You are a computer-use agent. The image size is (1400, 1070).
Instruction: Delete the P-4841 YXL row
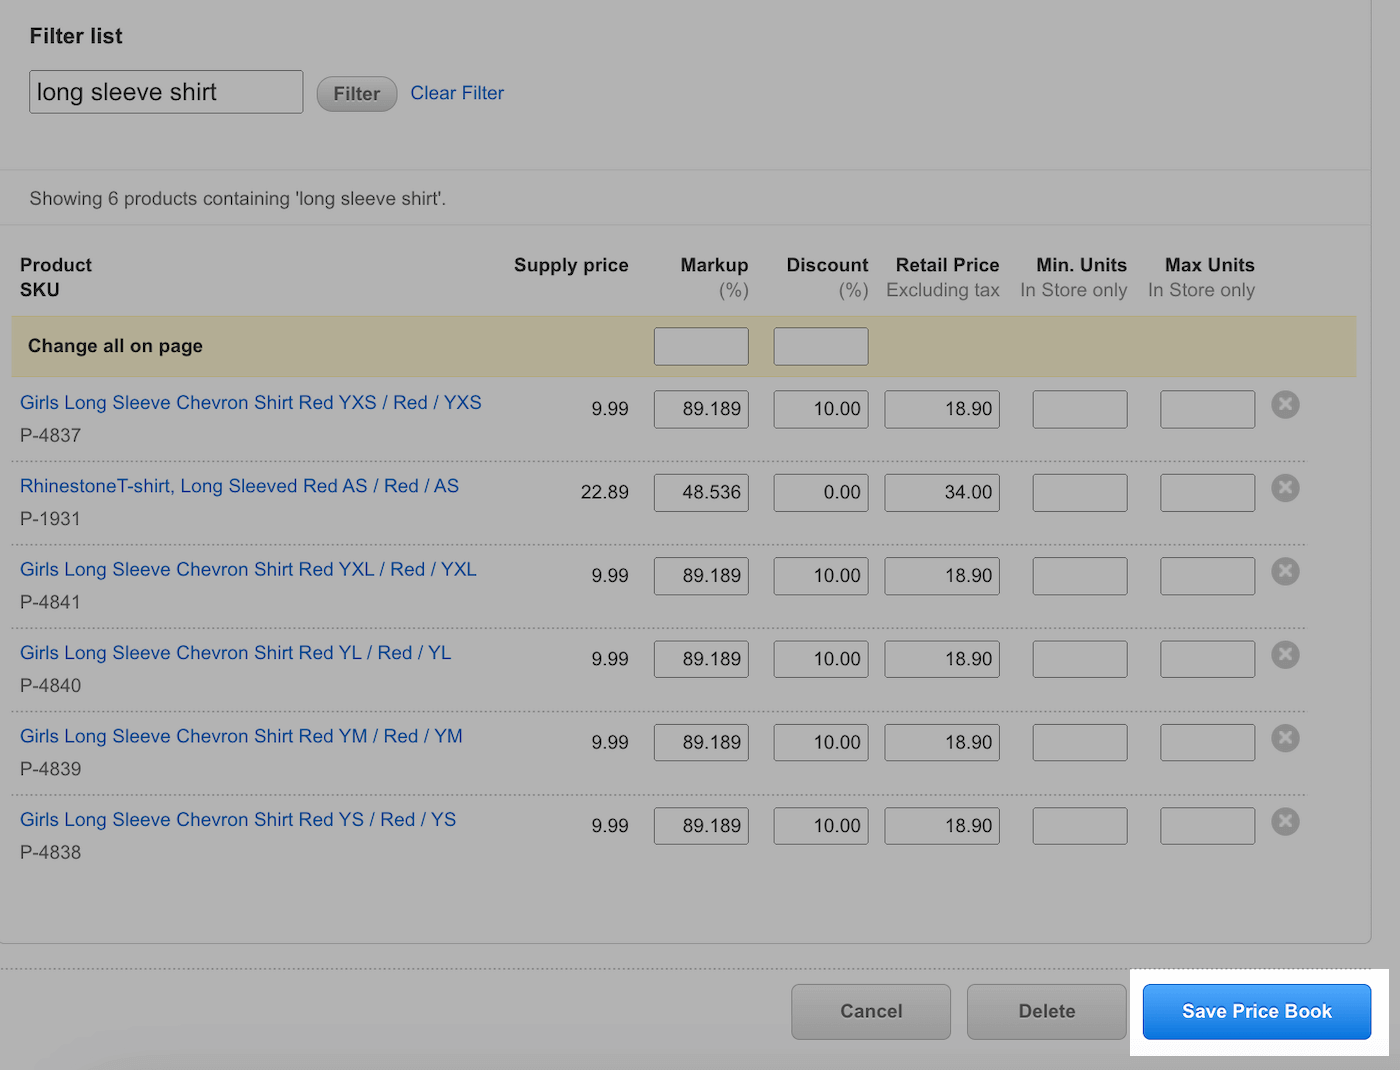click(x=1285, y=572)
